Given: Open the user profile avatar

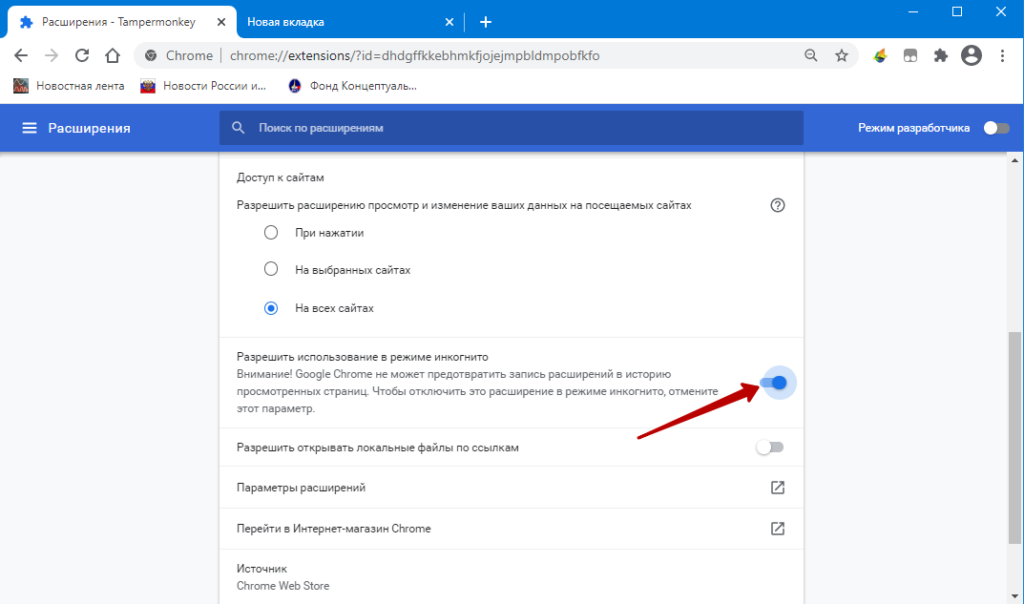Looking at the screenshot, I should pos(970,56).
